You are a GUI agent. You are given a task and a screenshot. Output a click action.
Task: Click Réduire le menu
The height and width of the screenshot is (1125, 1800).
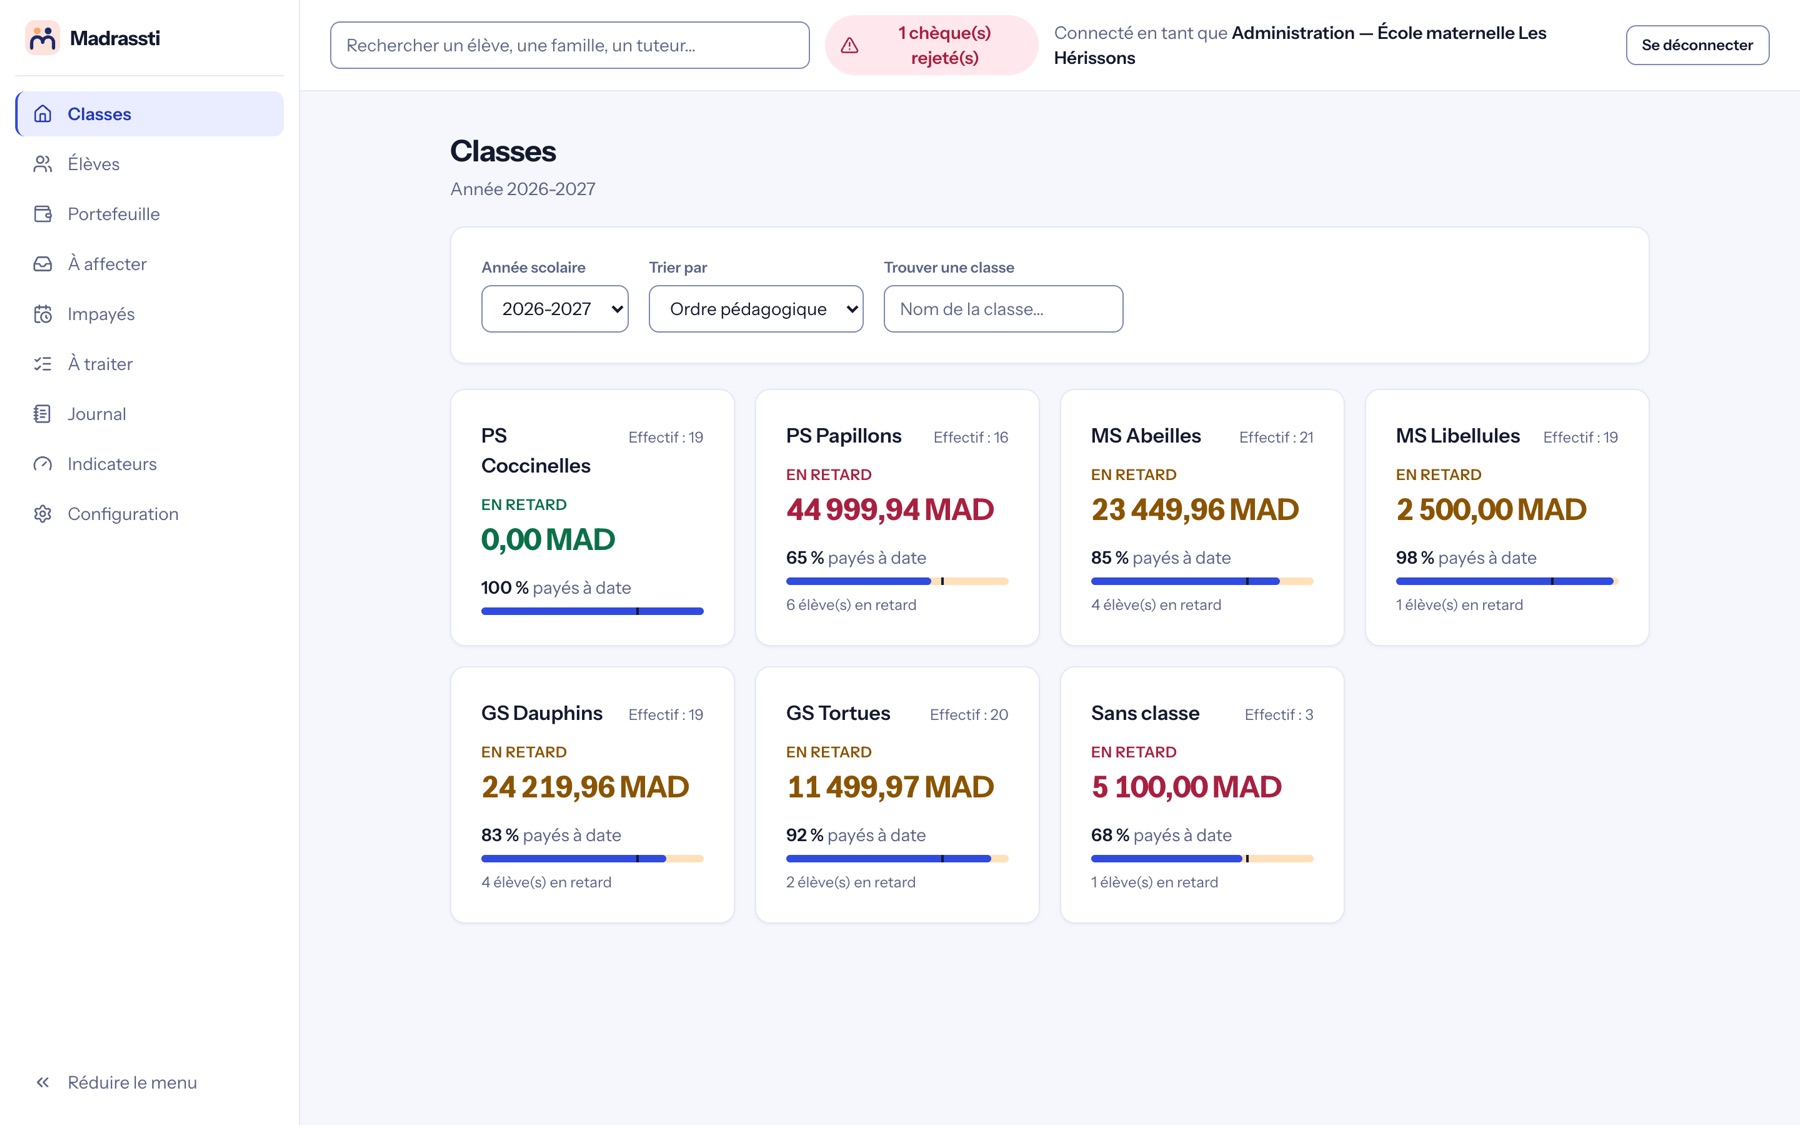[x=150, y=1082]
